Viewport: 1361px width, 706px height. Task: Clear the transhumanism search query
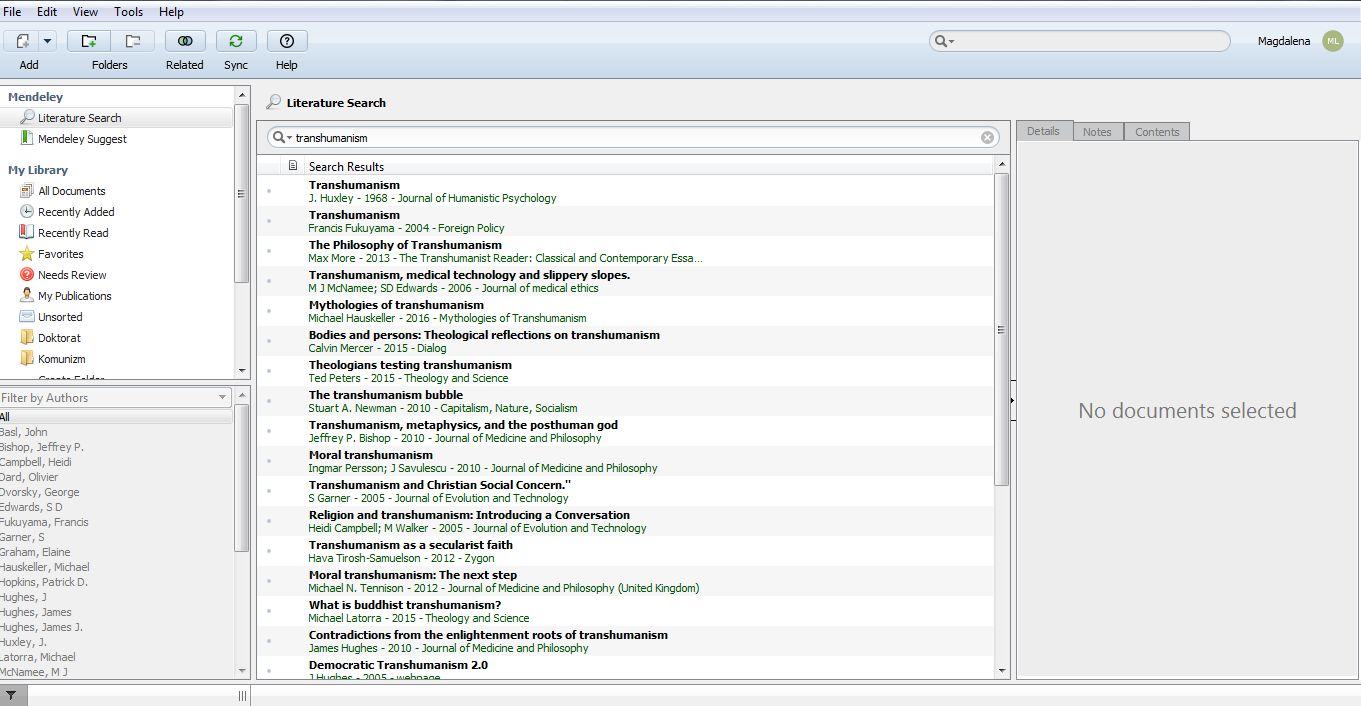click(x=987, y=138)
